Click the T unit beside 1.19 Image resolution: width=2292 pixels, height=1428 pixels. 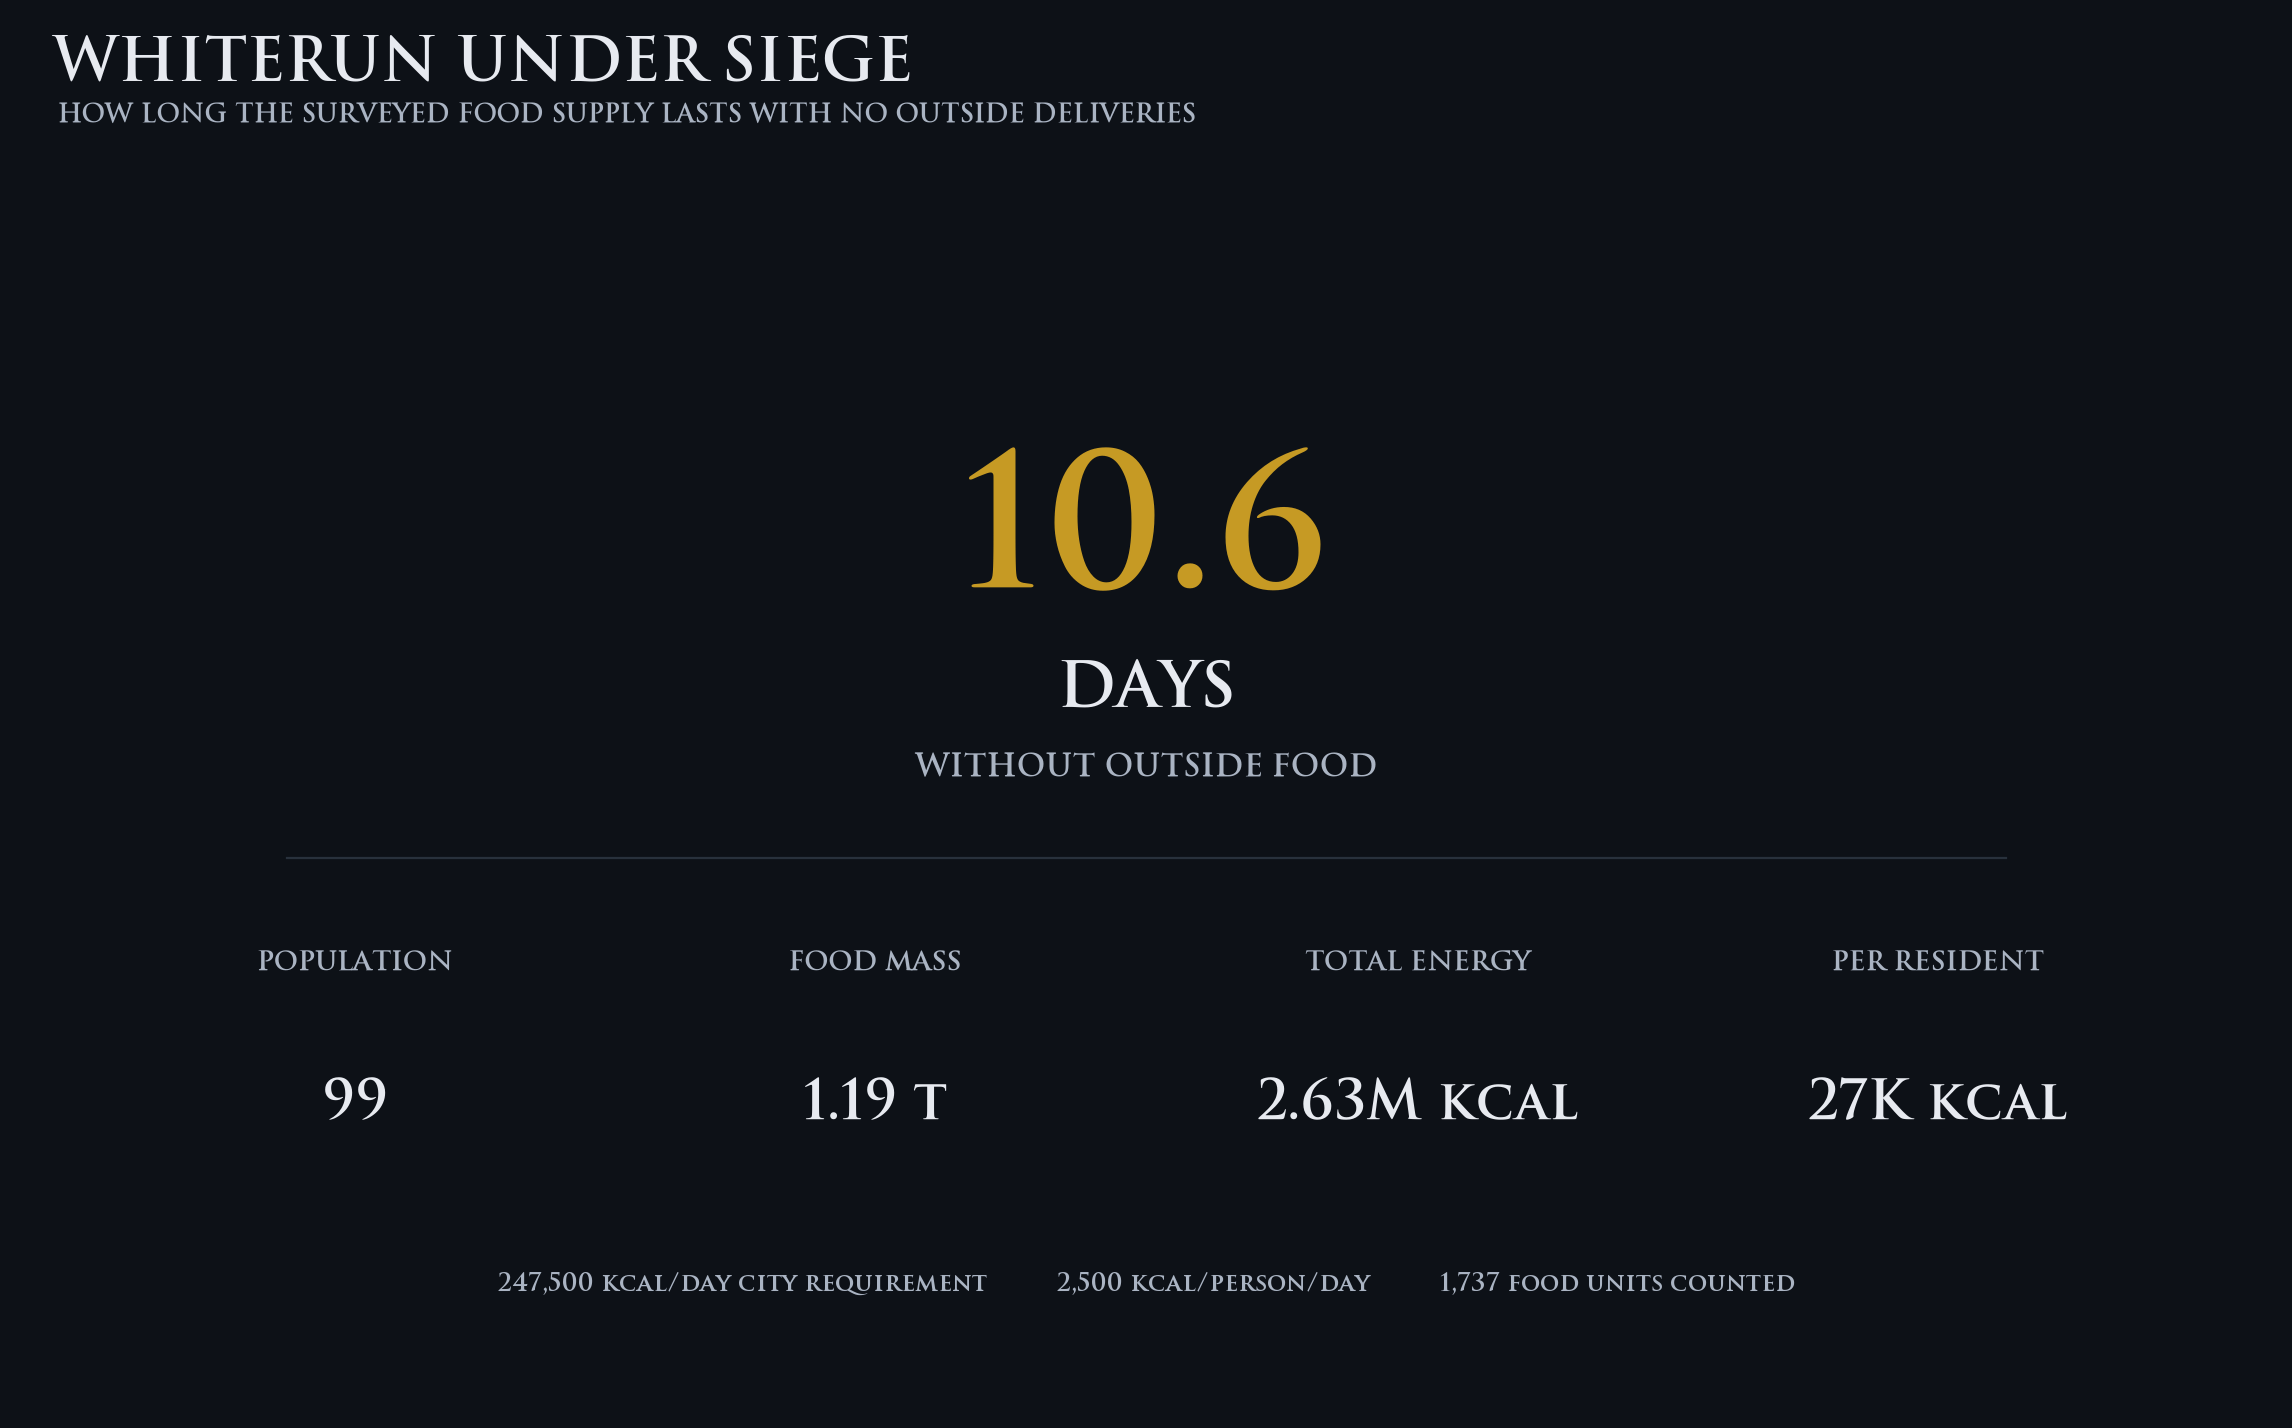pyautogui.click(x=930, y=1103)
